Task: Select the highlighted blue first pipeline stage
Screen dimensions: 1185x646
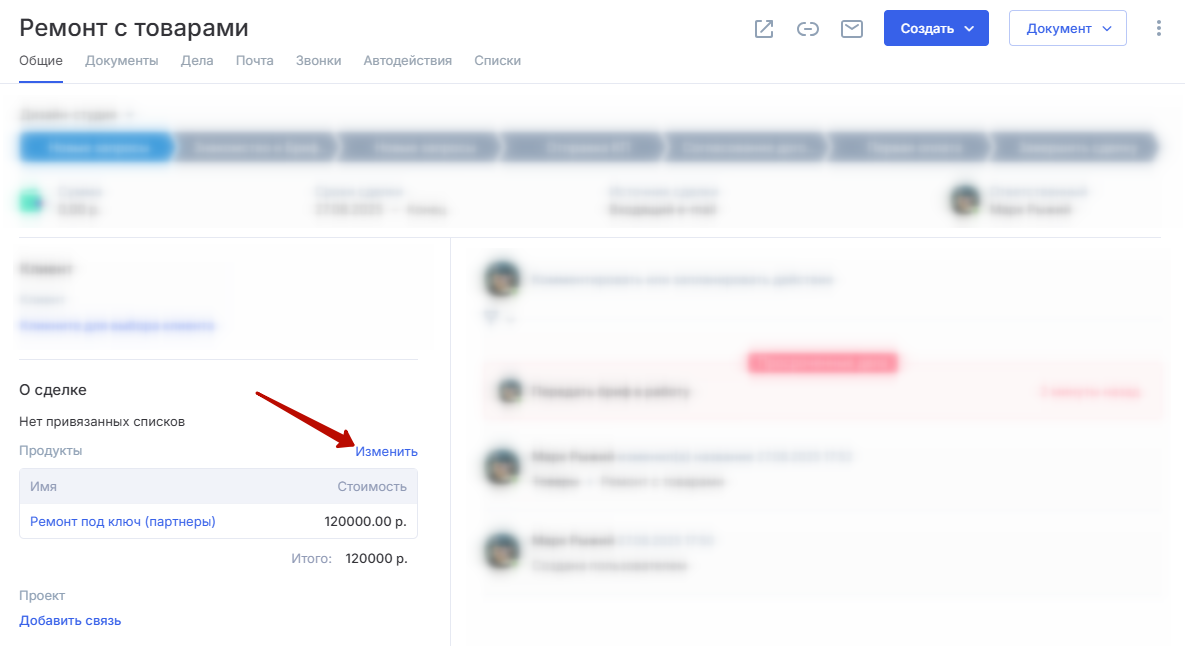Action: [x=96, y=148]
